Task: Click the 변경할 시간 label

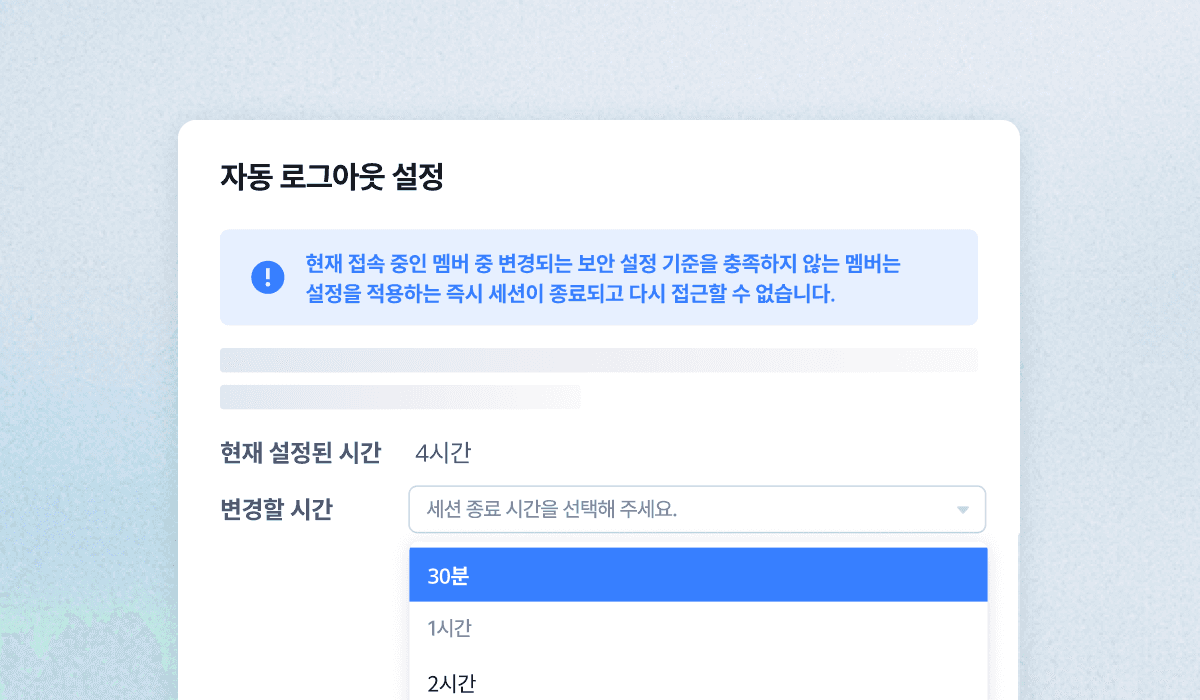Action: [x=275, y=508]
